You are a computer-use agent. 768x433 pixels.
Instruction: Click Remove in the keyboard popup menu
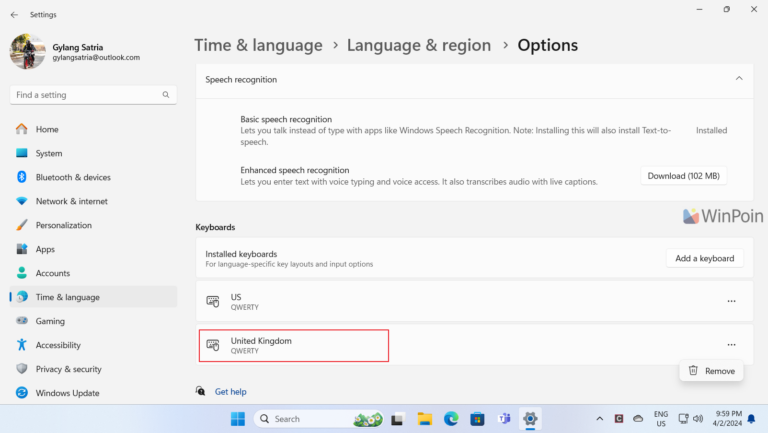711,371
